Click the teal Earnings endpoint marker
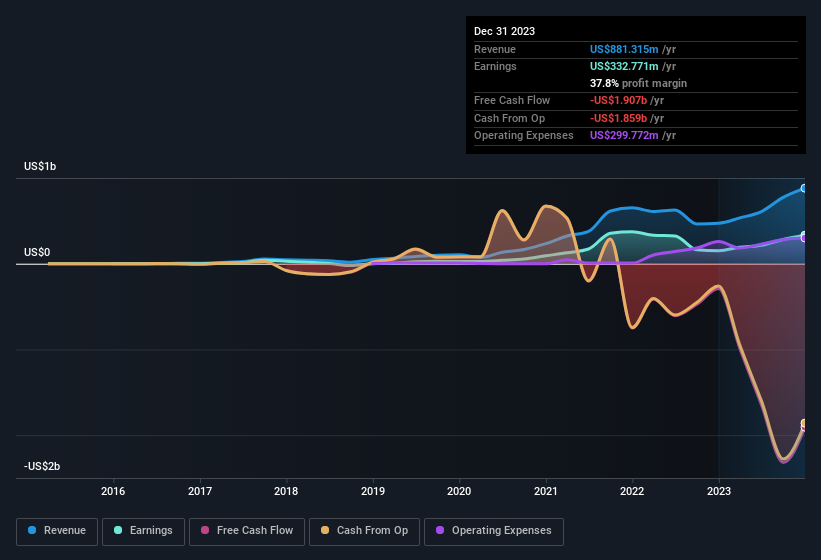The image size is (821, 560). coord(804,235)
